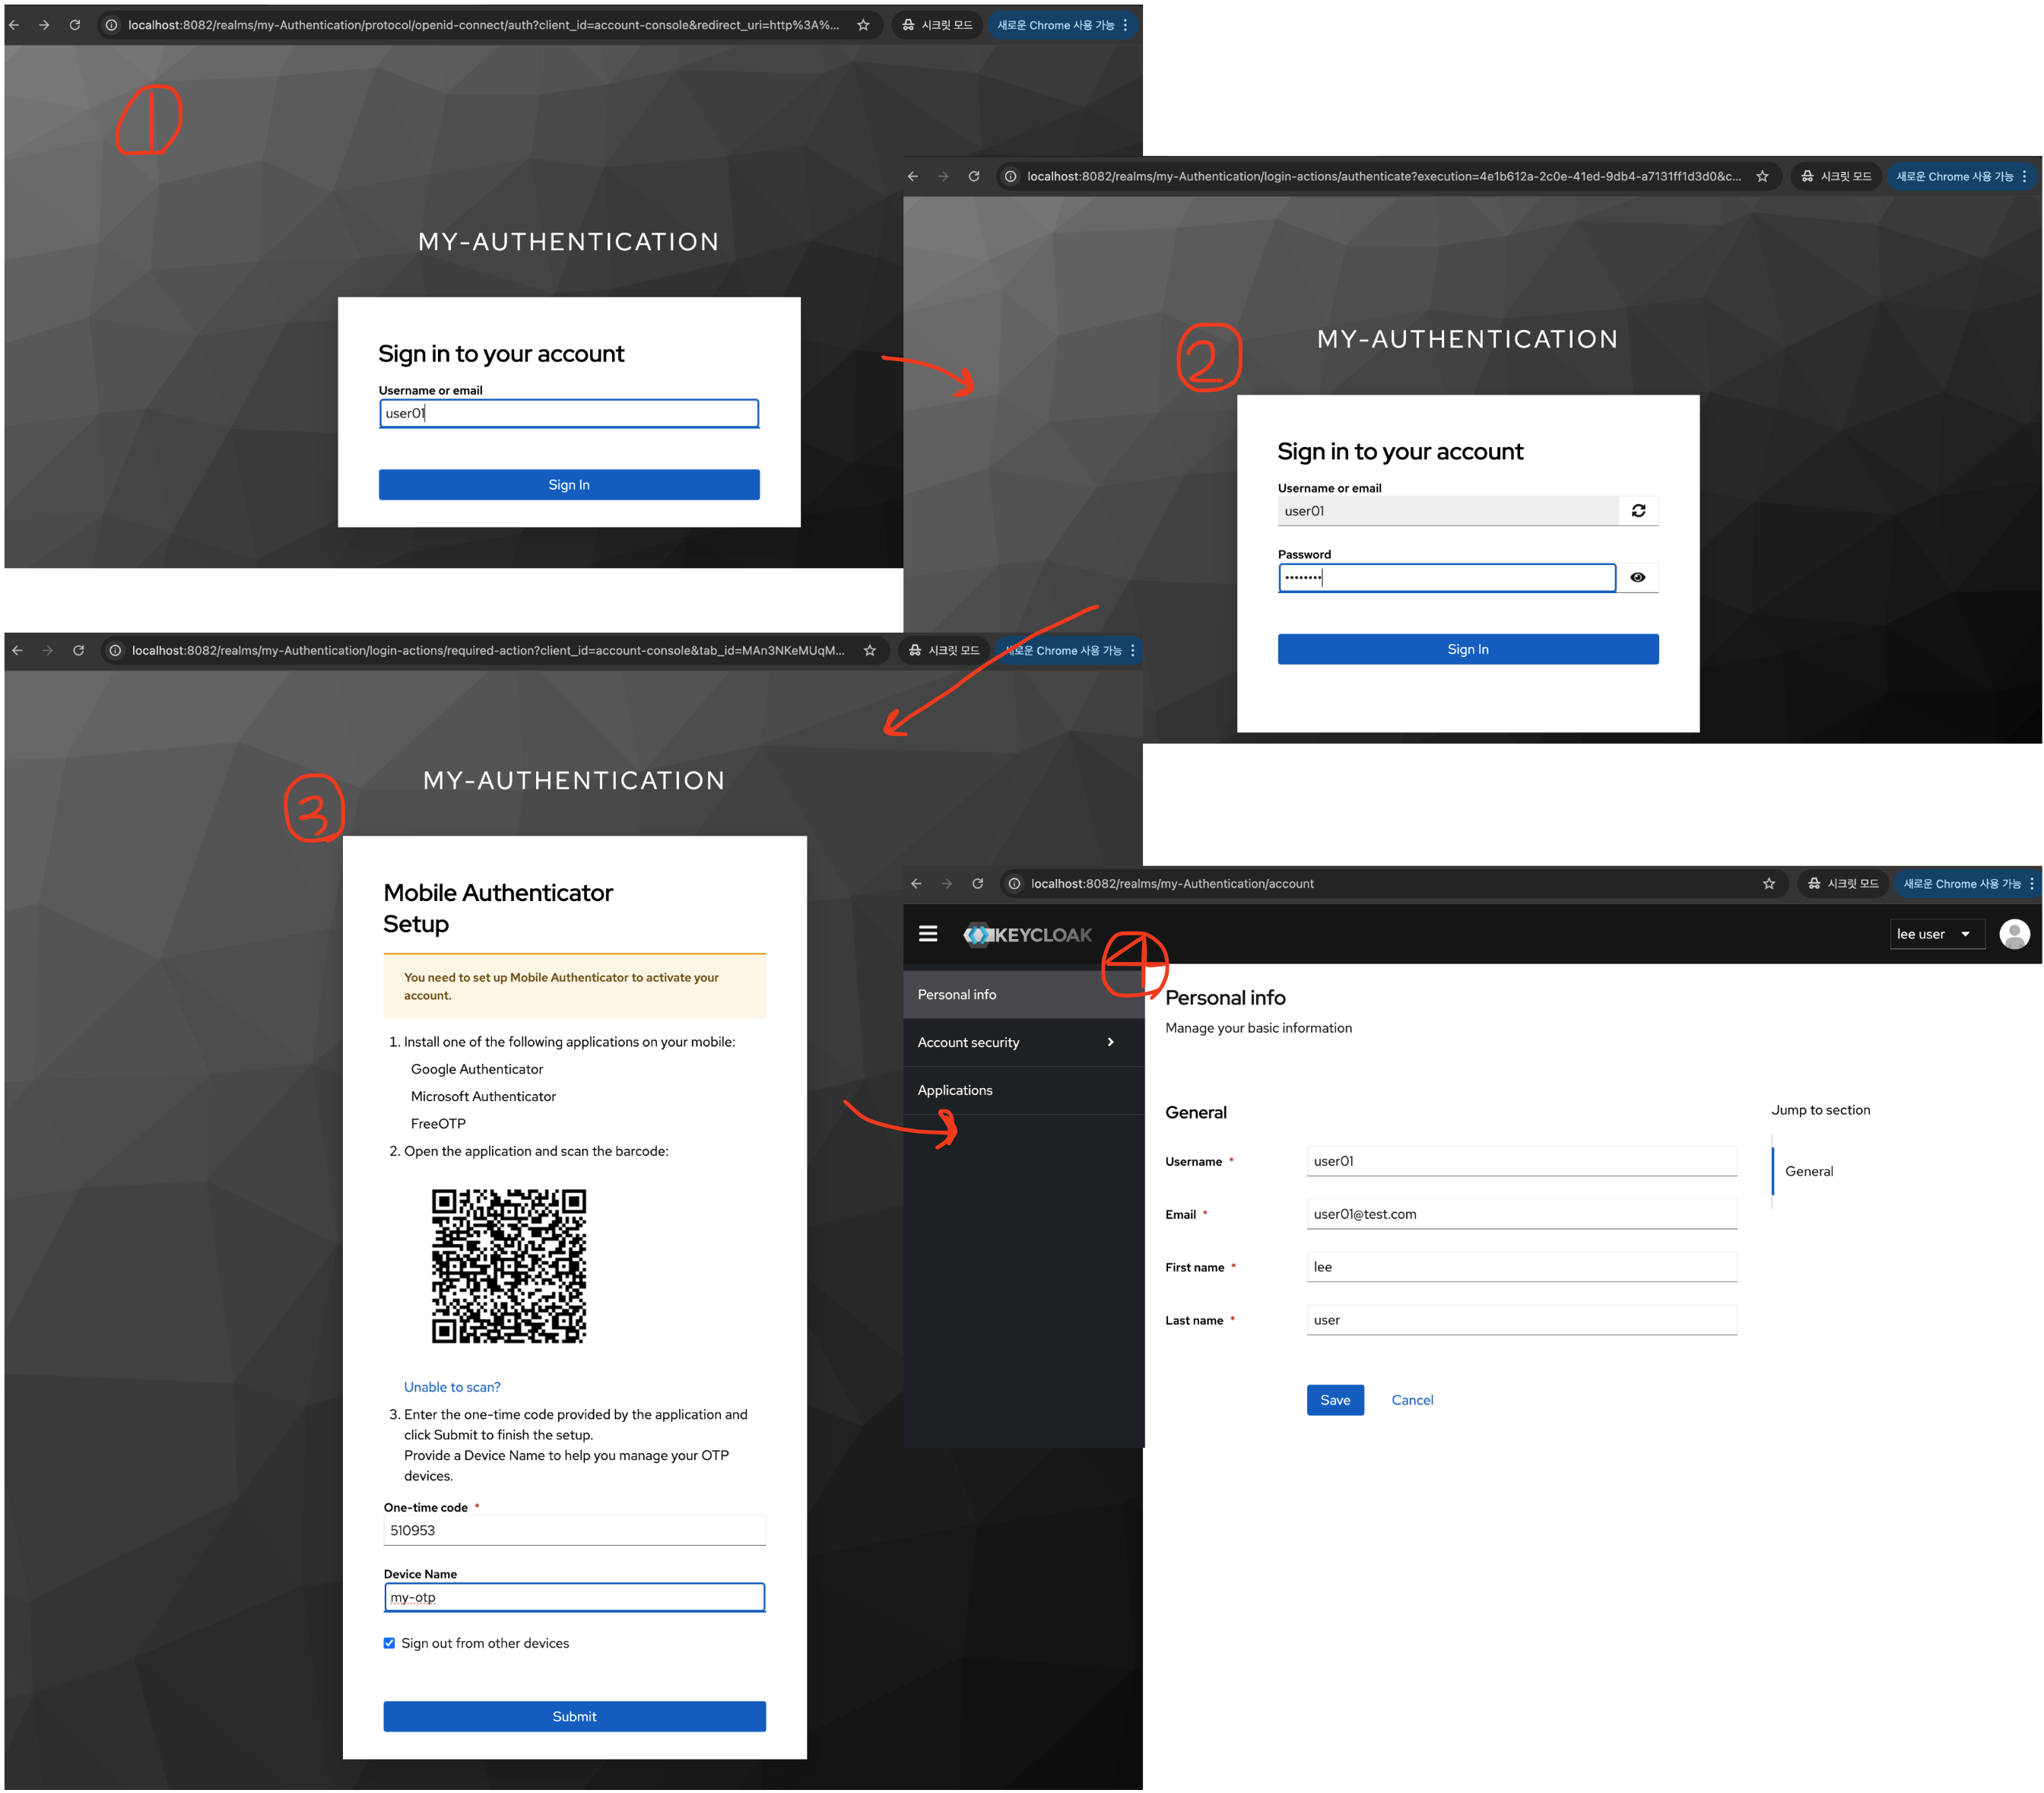Viewport: 2044px width, 1793px height.
Task: Uncheck Sign out from other devices
Action: point(389,1643)
